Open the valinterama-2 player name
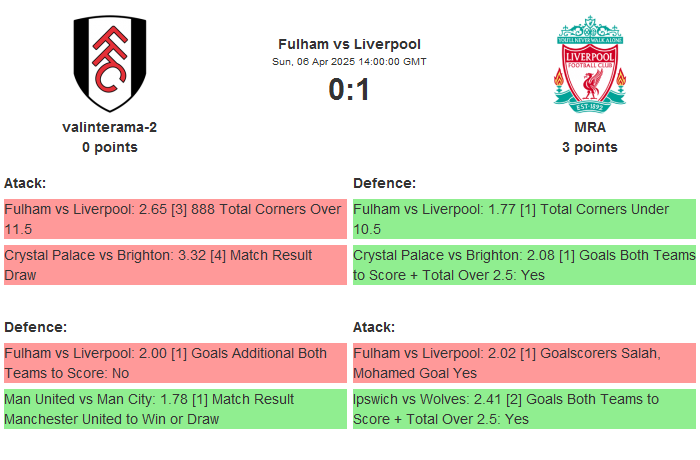 110,127
